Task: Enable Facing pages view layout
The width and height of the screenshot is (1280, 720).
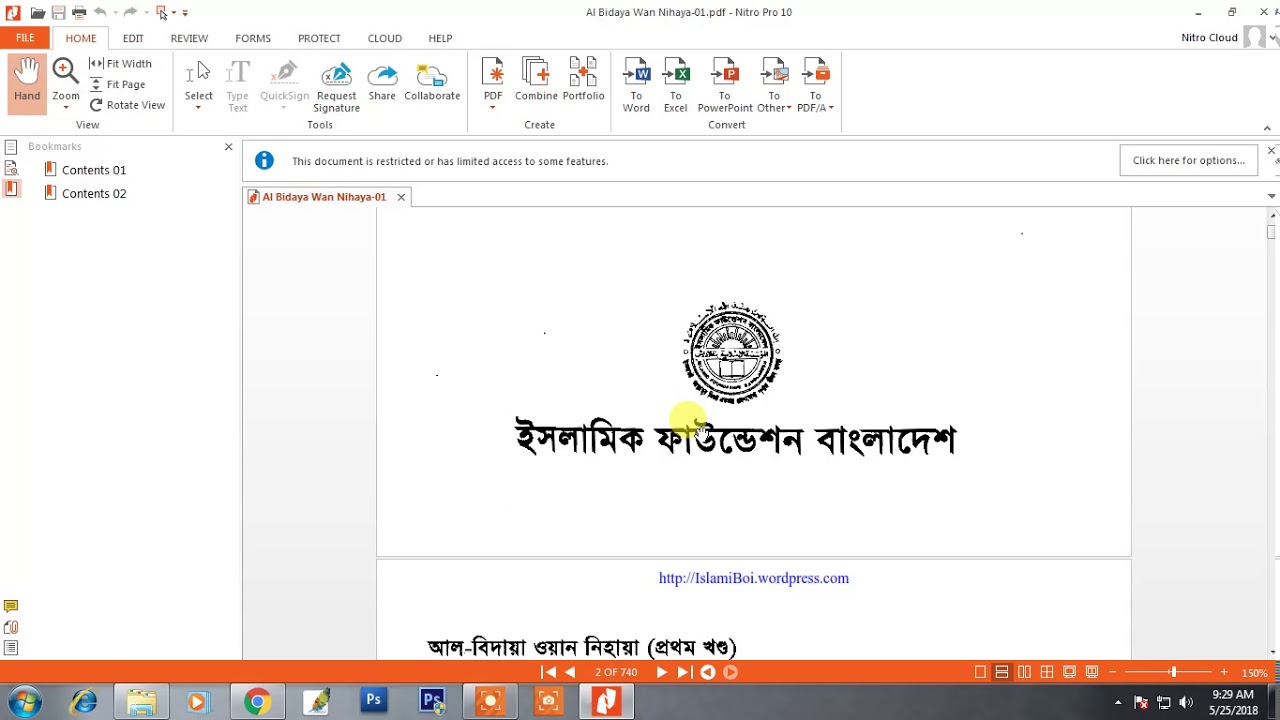Action: 1025,672
